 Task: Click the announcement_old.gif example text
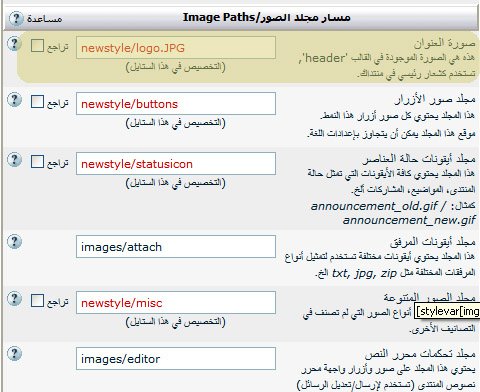374,206
